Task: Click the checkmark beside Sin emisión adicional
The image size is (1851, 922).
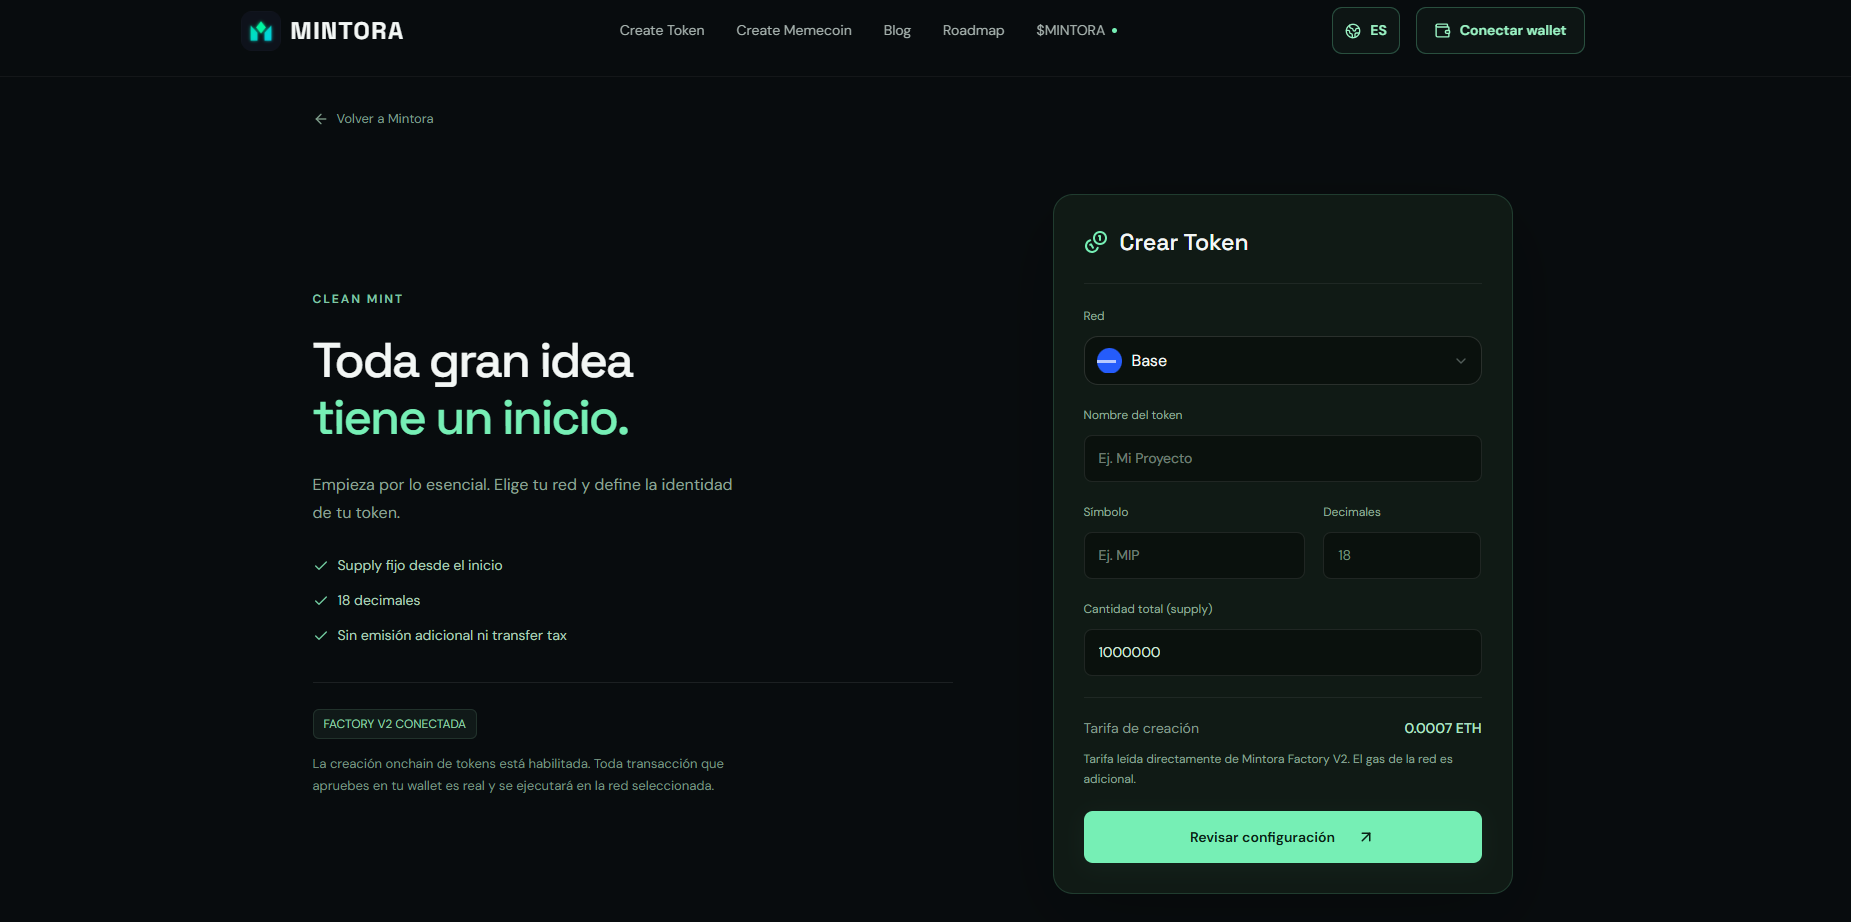Action: pos(321,636)
